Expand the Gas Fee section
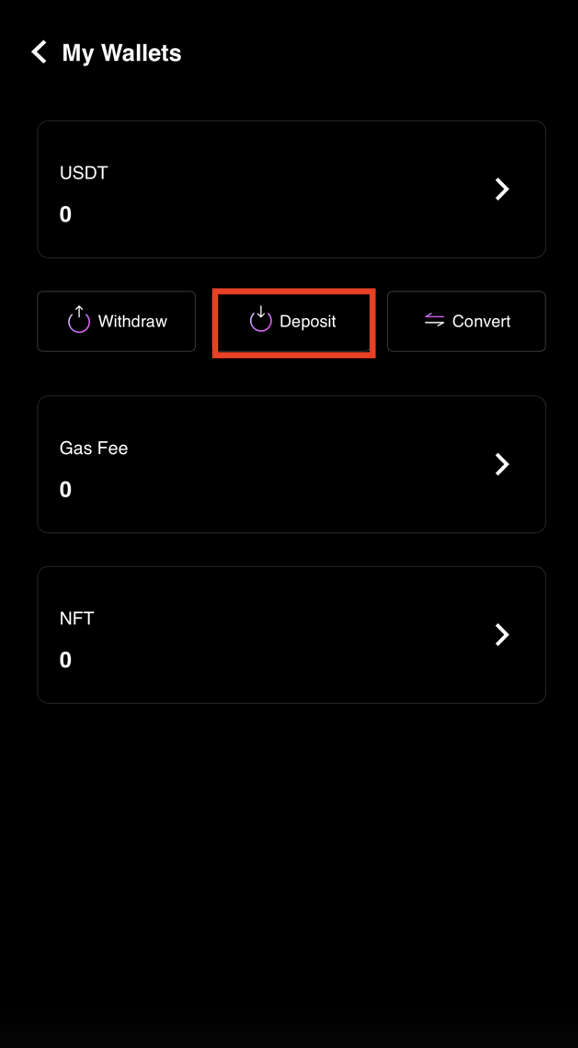Viewport: 578px width, 1048px height. [291, 464]
